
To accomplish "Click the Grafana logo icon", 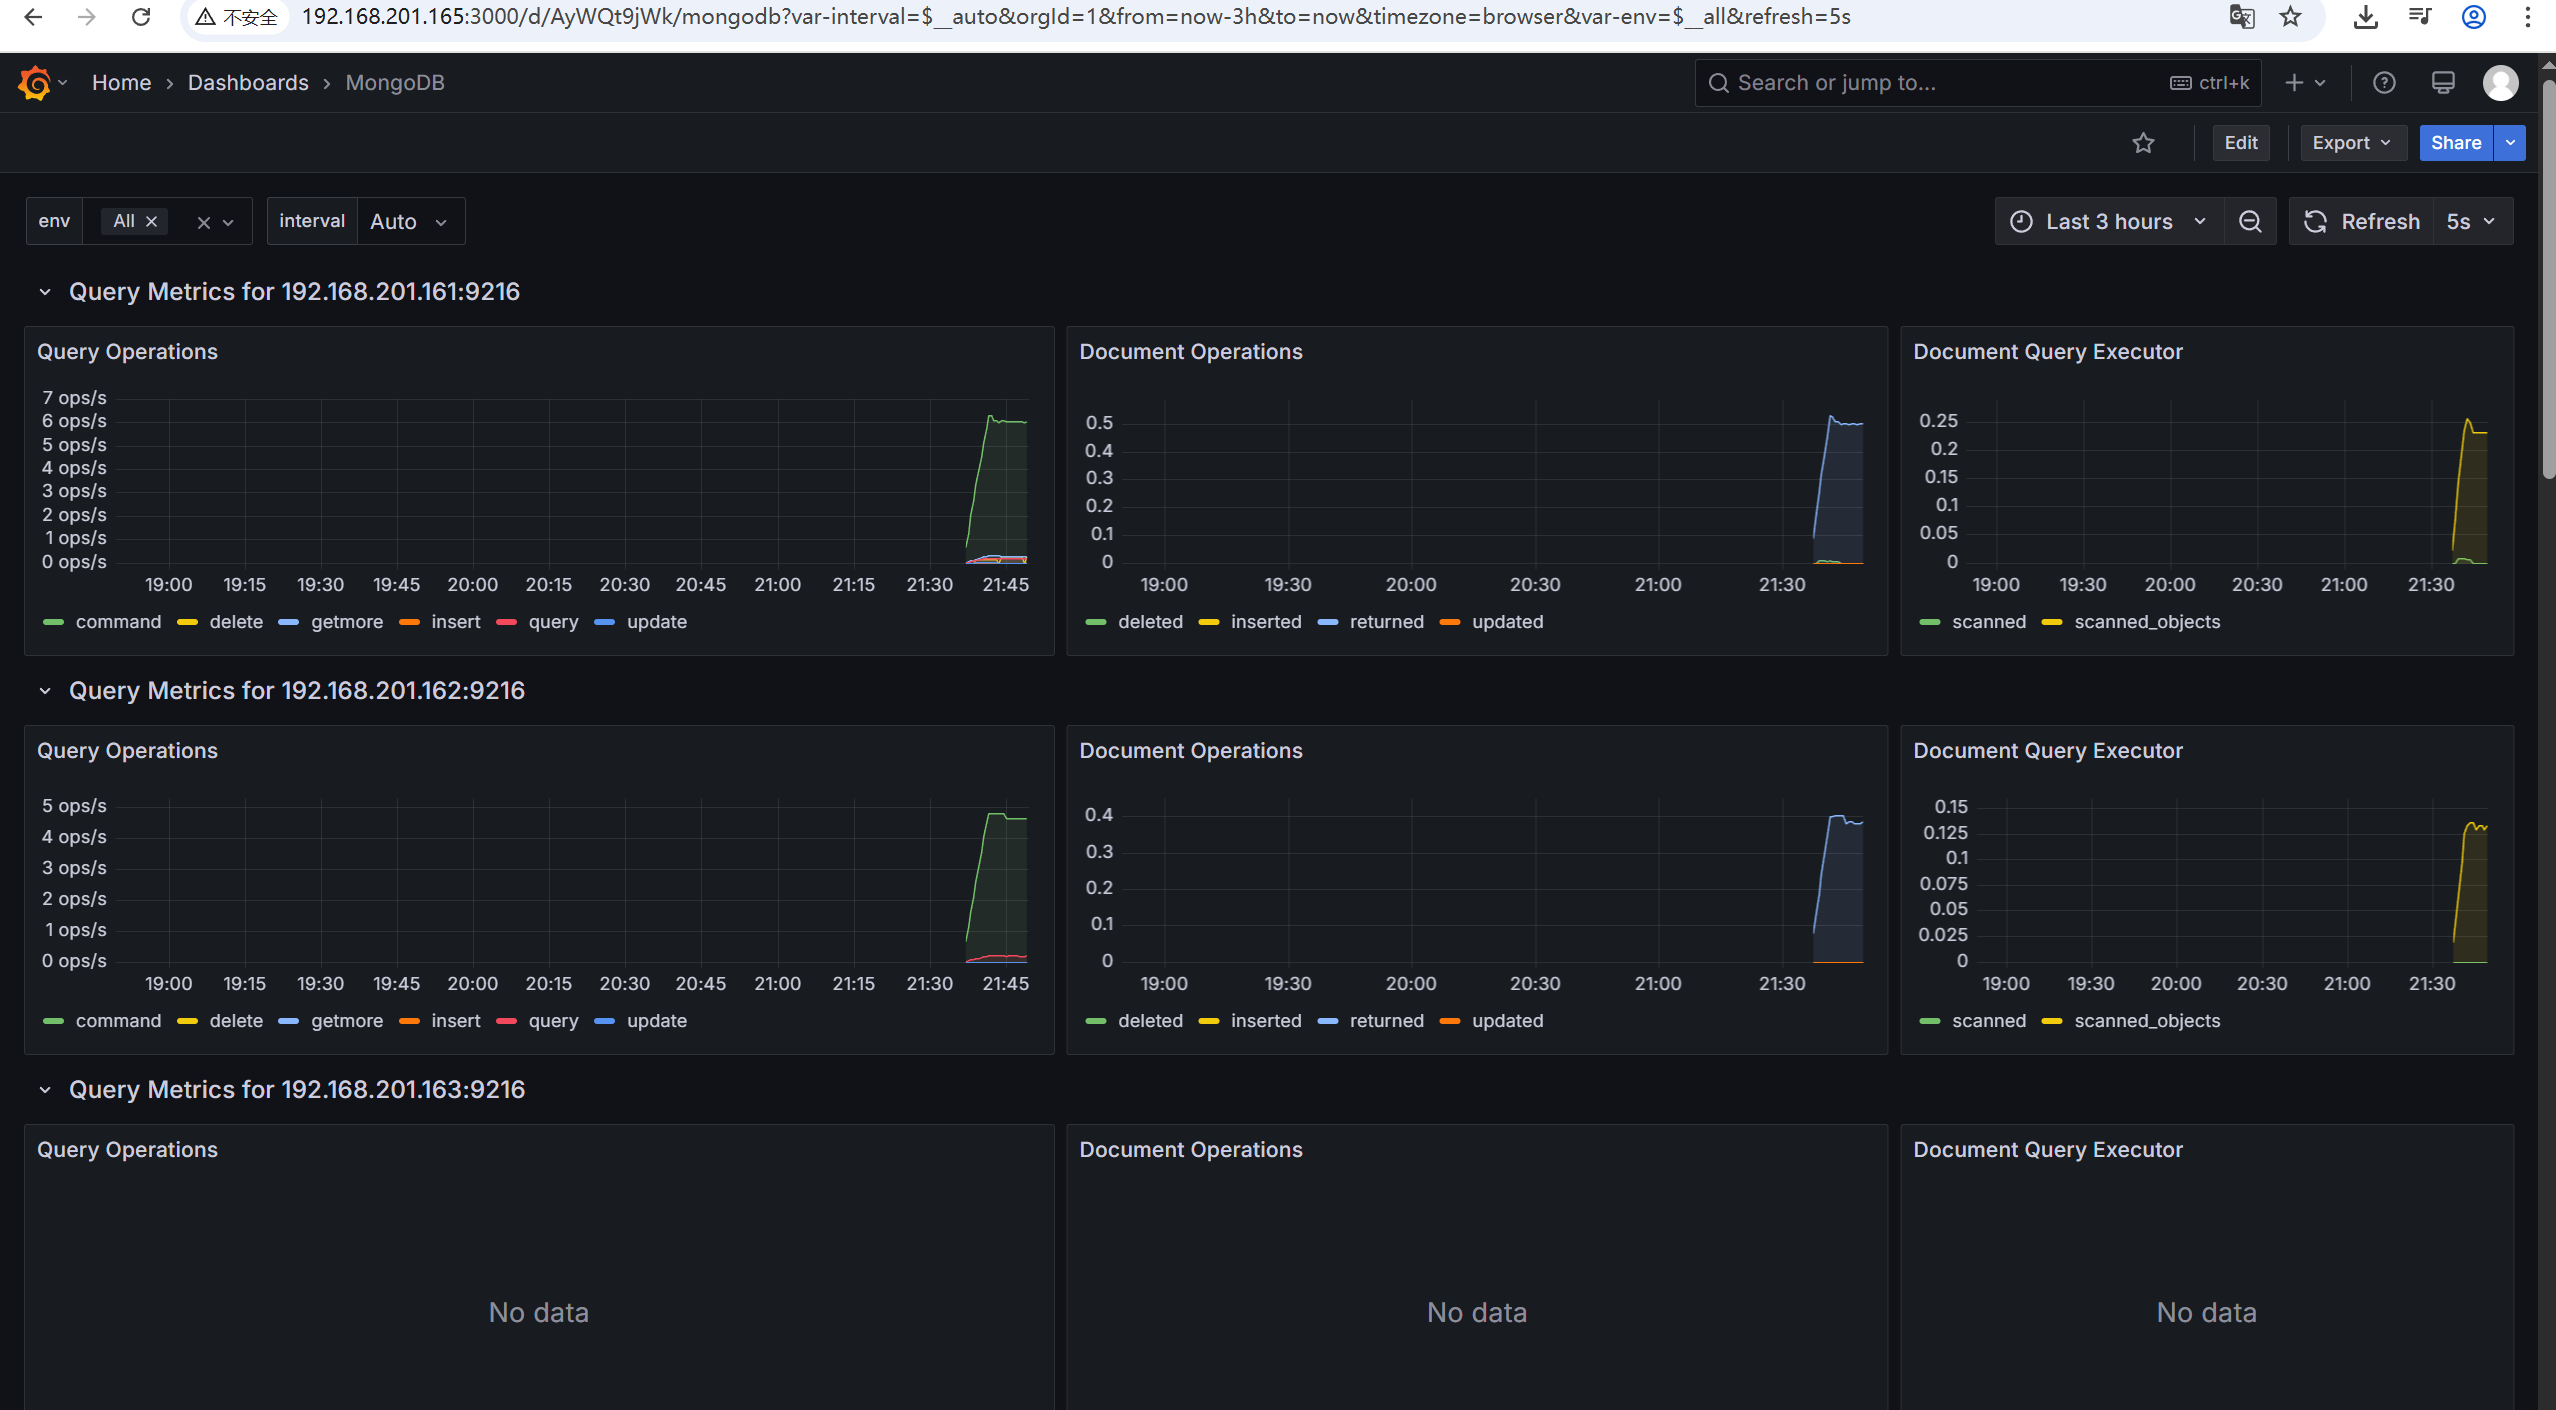I will point(34,83).
